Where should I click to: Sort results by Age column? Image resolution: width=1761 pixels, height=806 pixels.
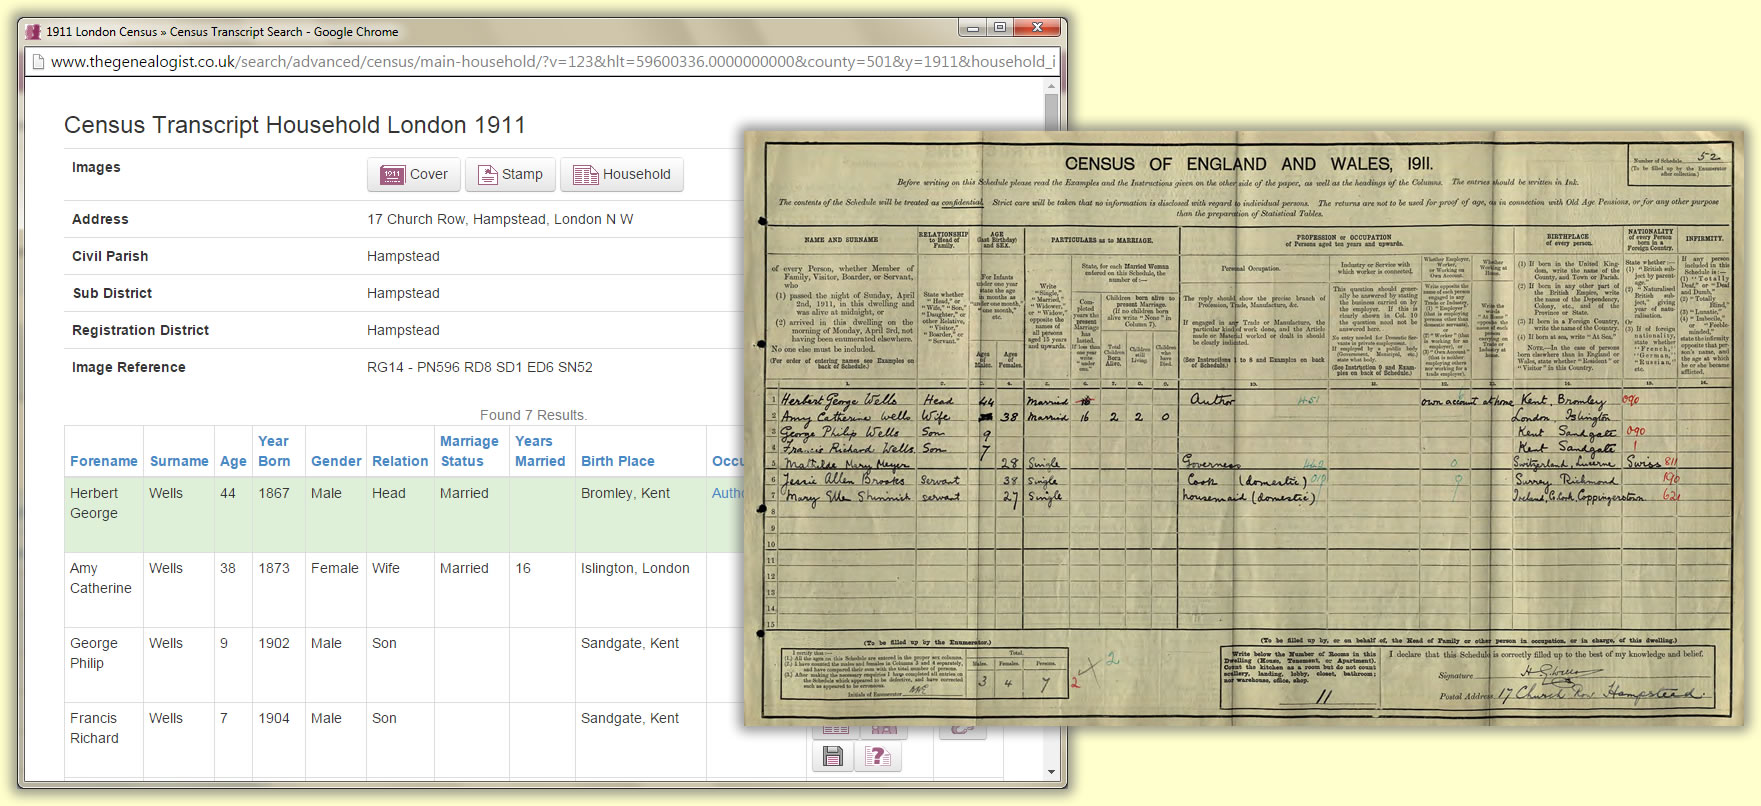[233, 461]
